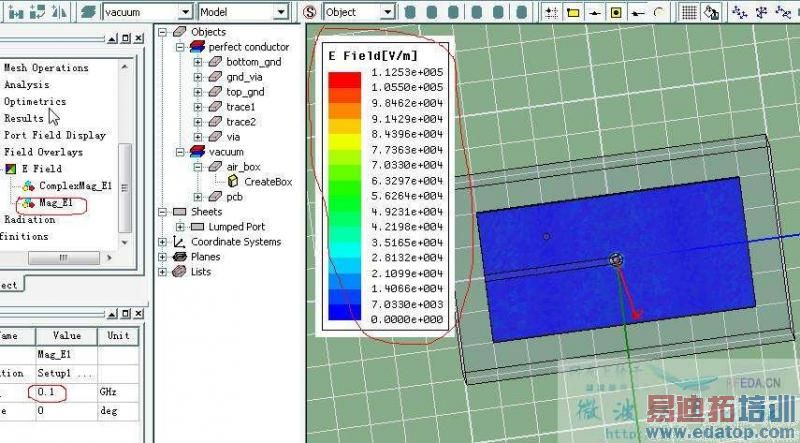Click project tree horizontal scrollbar thumb
This screenshot has width=800, height=443.
click(63, 258)
